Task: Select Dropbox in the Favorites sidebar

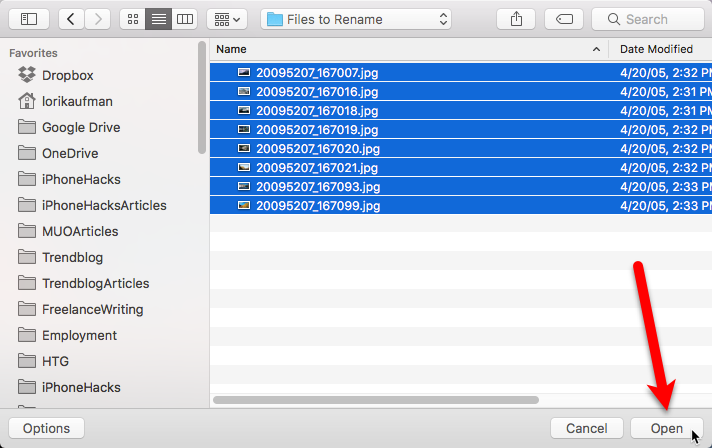Action: (67, 75)
